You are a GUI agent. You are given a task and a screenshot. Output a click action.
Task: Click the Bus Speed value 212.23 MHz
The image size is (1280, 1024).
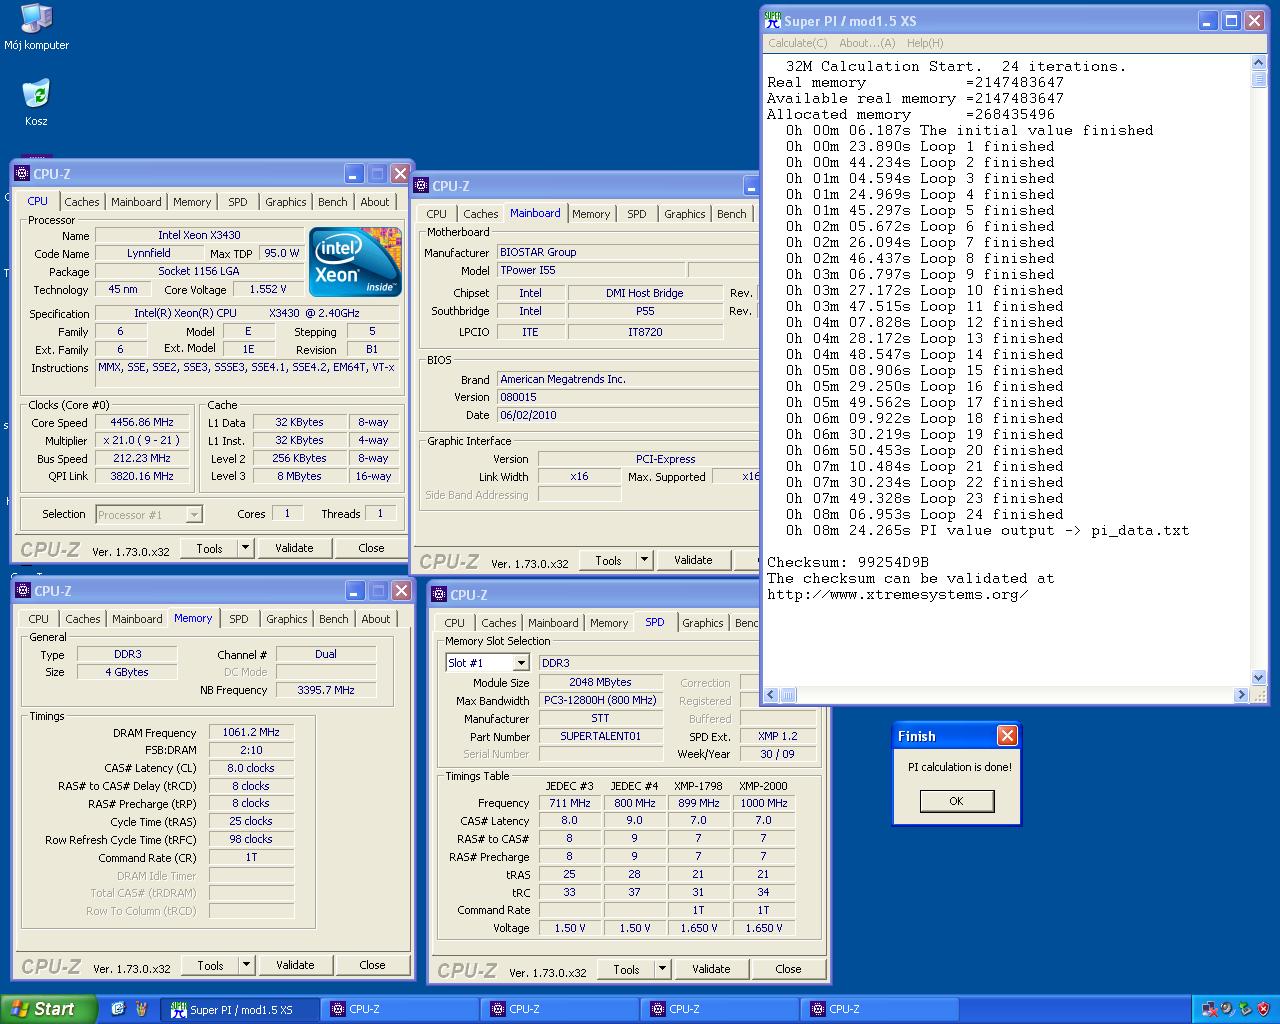click(x=142, y=458)
